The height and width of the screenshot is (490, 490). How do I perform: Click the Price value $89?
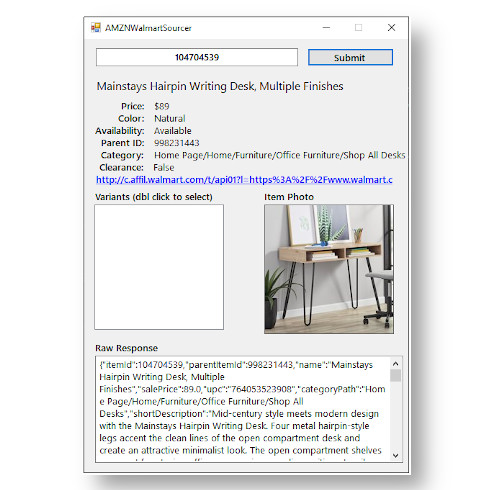[x=162, y=106]
